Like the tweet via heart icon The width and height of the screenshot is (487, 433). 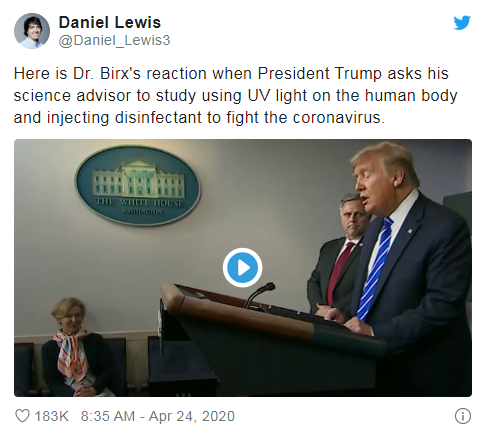click(22, 416)
